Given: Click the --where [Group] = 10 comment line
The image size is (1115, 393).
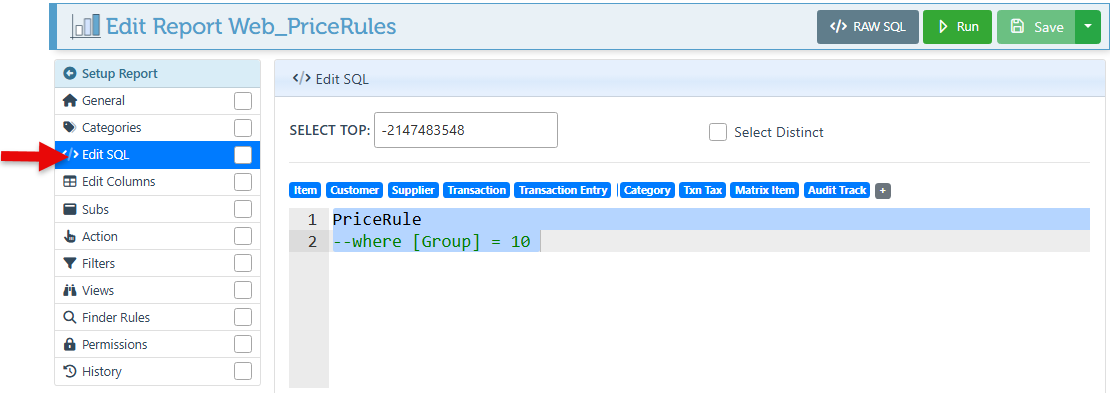Looking at the screenshot, I should tap(432, 242).
